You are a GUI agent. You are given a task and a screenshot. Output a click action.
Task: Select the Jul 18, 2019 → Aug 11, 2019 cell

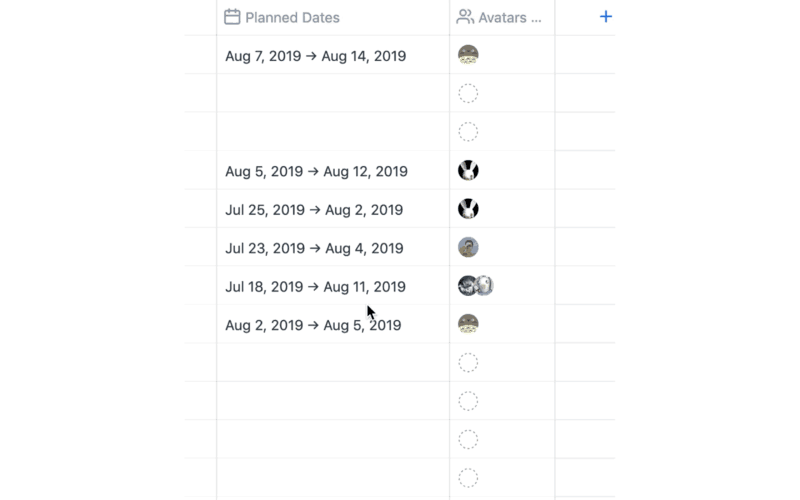click(x=315, y=287)
